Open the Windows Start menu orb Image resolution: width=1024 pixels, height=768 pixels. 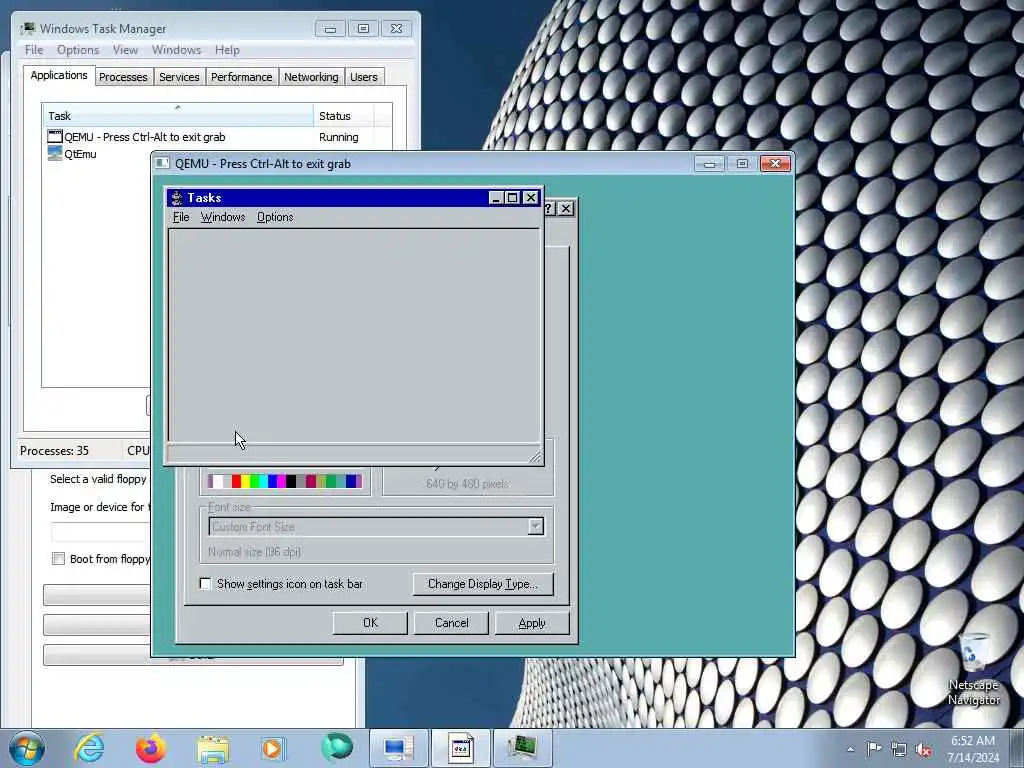27,748
